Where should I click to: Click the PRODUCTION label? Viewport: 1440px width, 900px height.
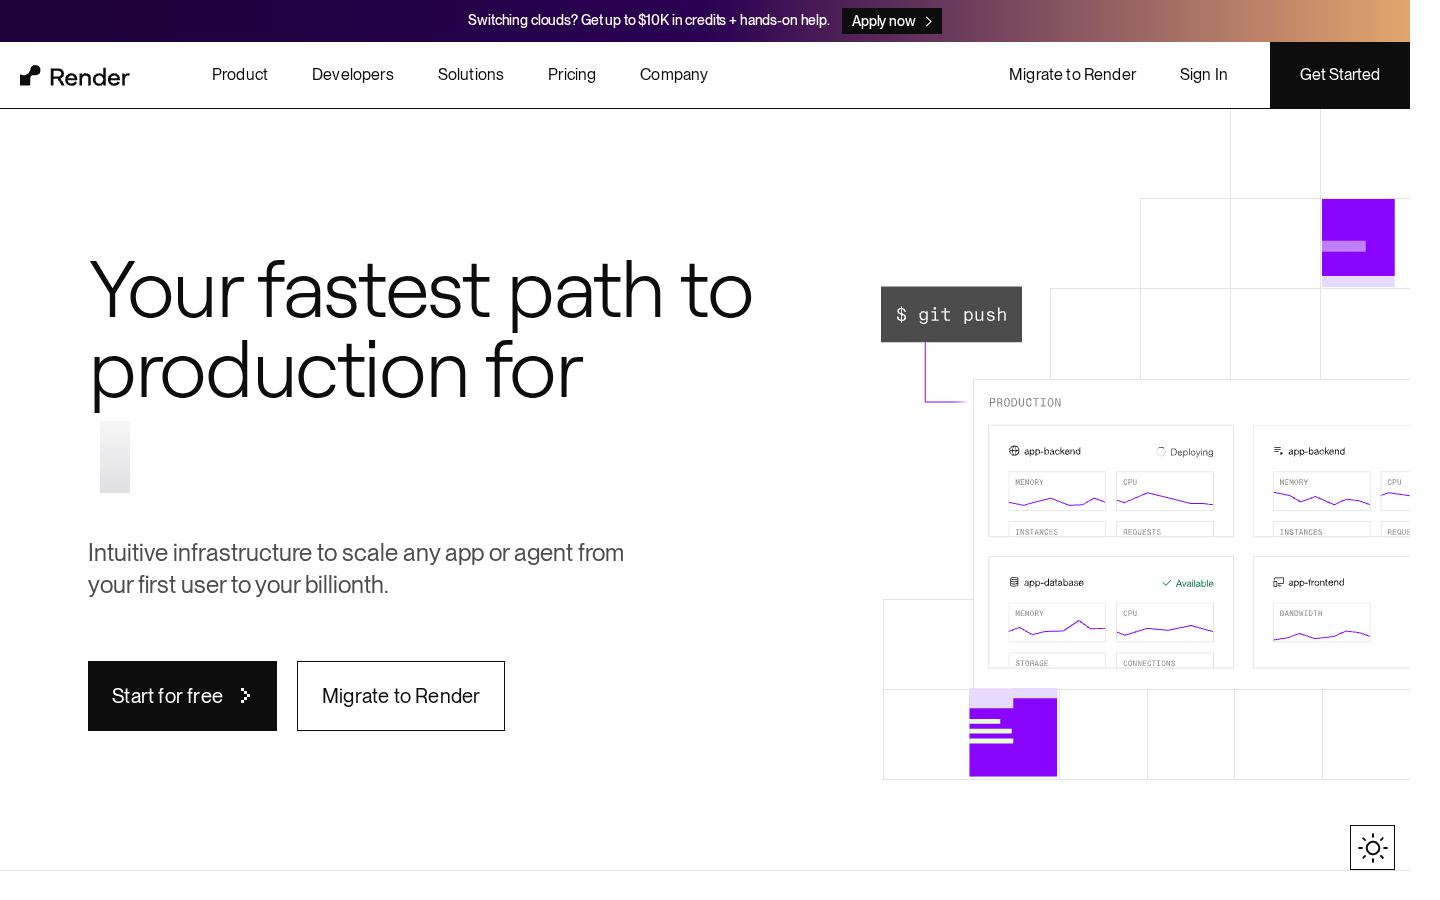click(x=1025, y=403)
